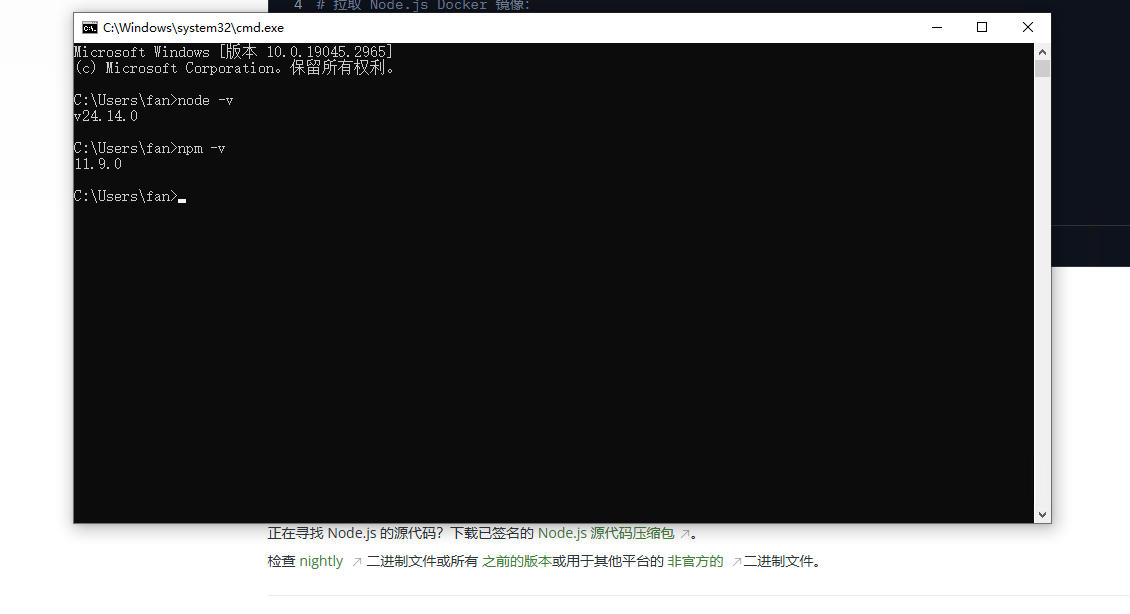Open the nightly builds link
The image size is (1130, 614).
tap(321, 561)
